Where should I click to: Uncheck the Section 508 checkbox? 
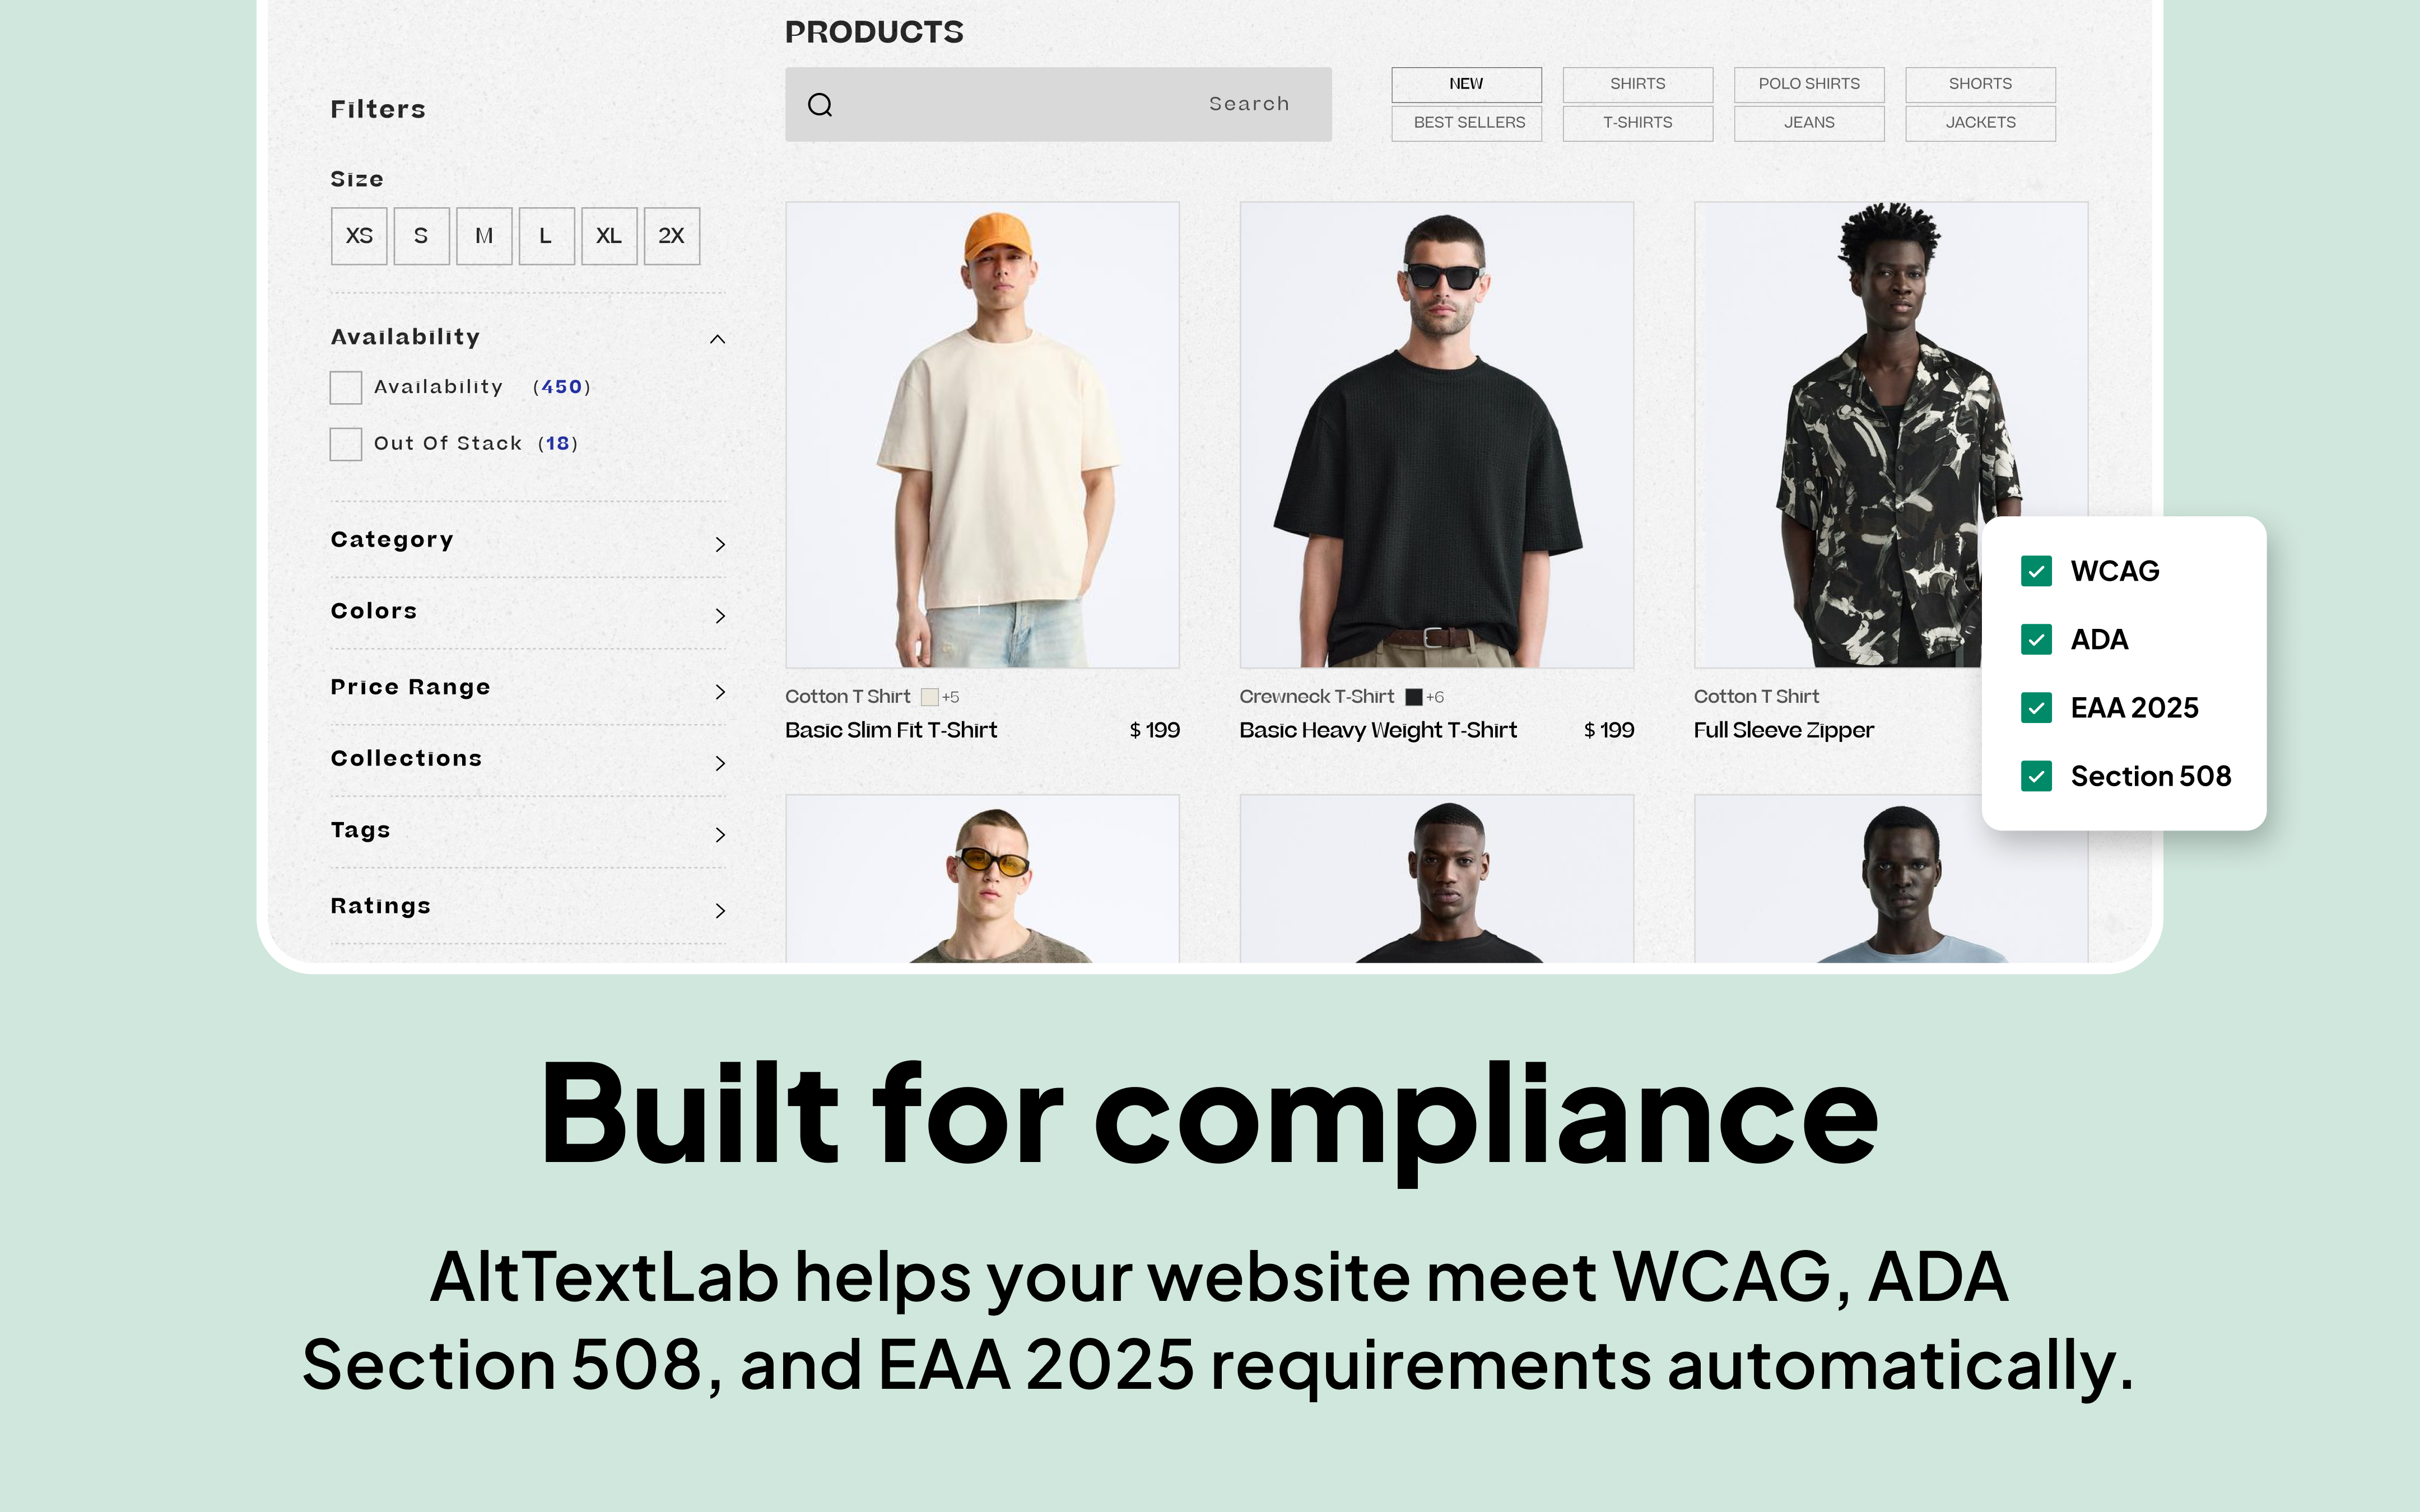2036,776
